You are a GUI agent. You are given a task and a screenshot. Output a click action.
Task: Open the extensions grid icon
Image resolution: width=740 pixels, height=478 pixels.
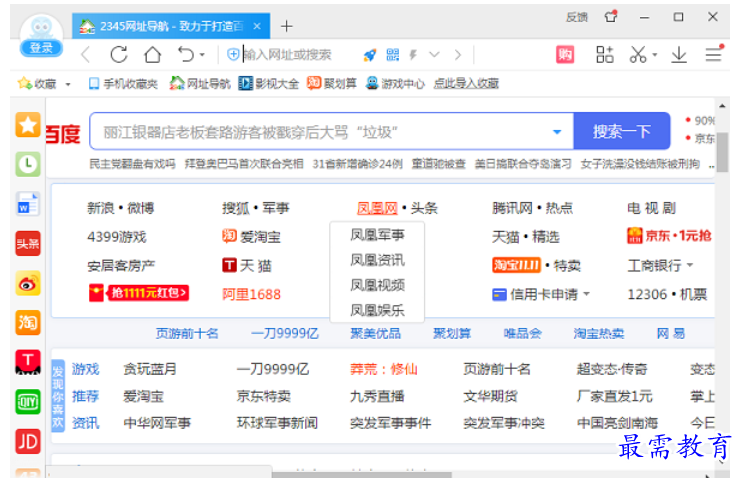605,55
